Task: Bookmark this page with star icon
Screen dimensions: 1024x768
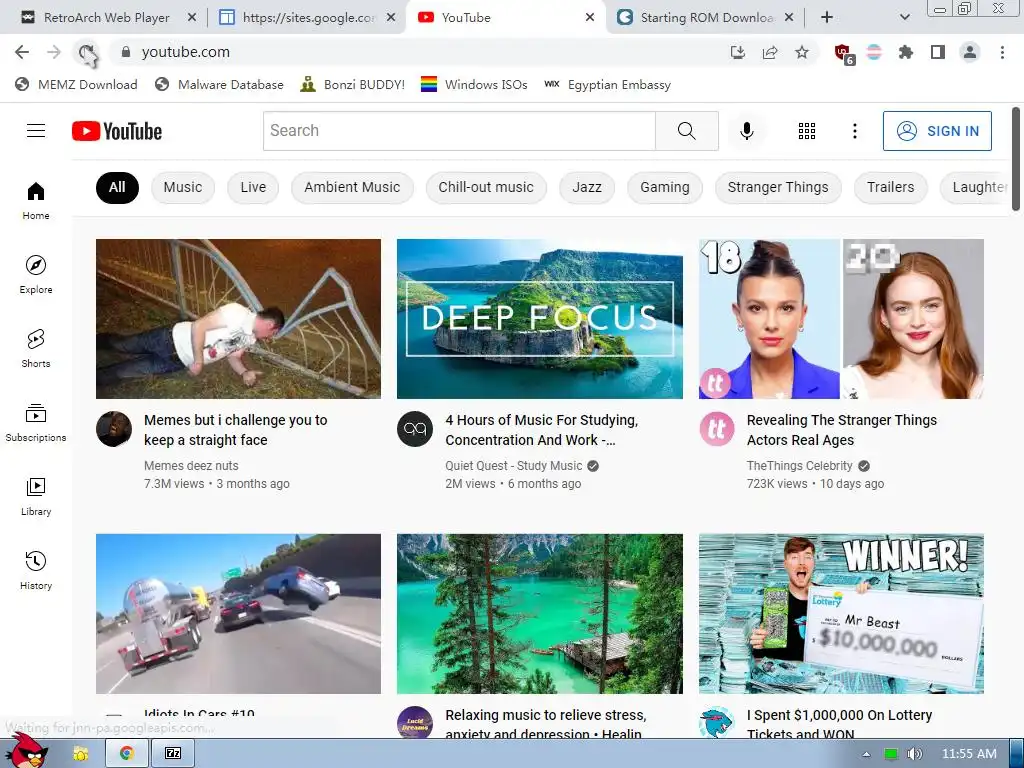Action: click(x=802, y=52)
